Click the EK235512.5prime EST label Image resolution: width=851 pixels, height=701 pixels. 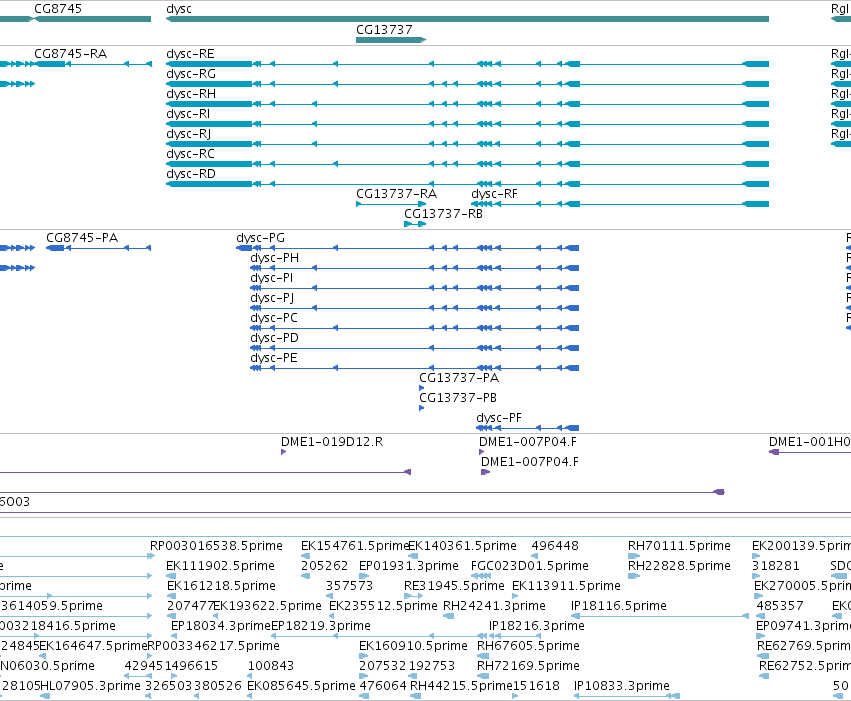(x=383, y=606)
